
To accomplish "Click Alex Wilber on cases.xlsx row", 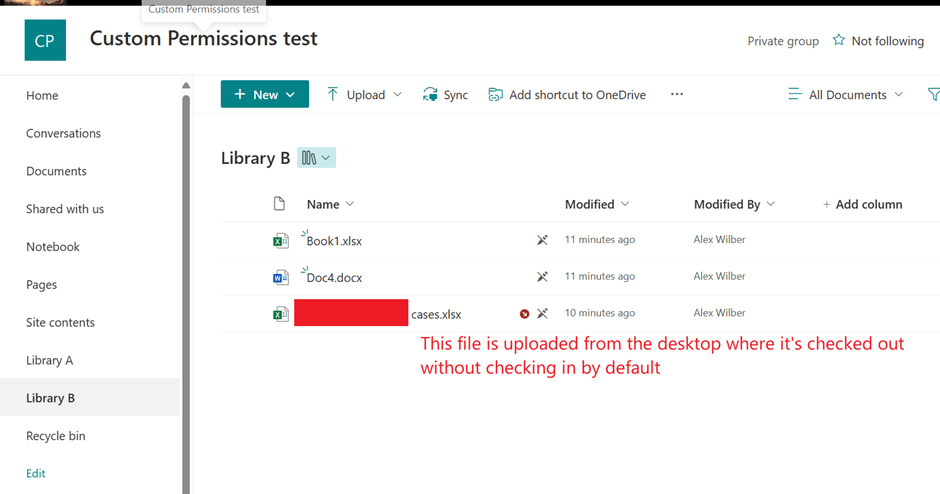I will pyautogui.click(x=719, y=312).
